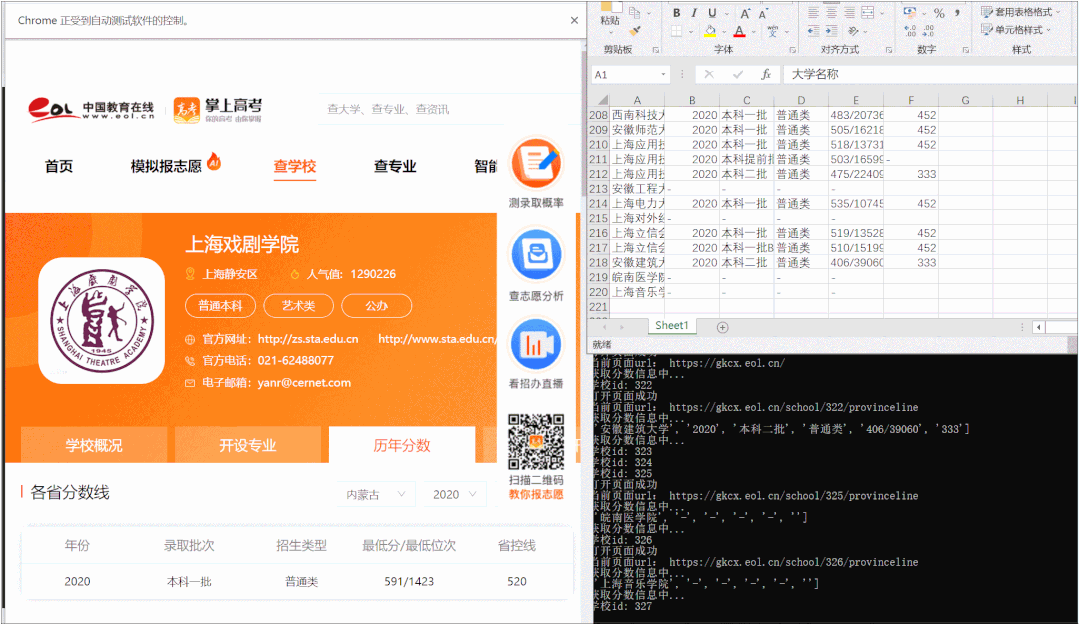
Task: Toggle Italic formatting in Excel
Action: coord(694,13)
